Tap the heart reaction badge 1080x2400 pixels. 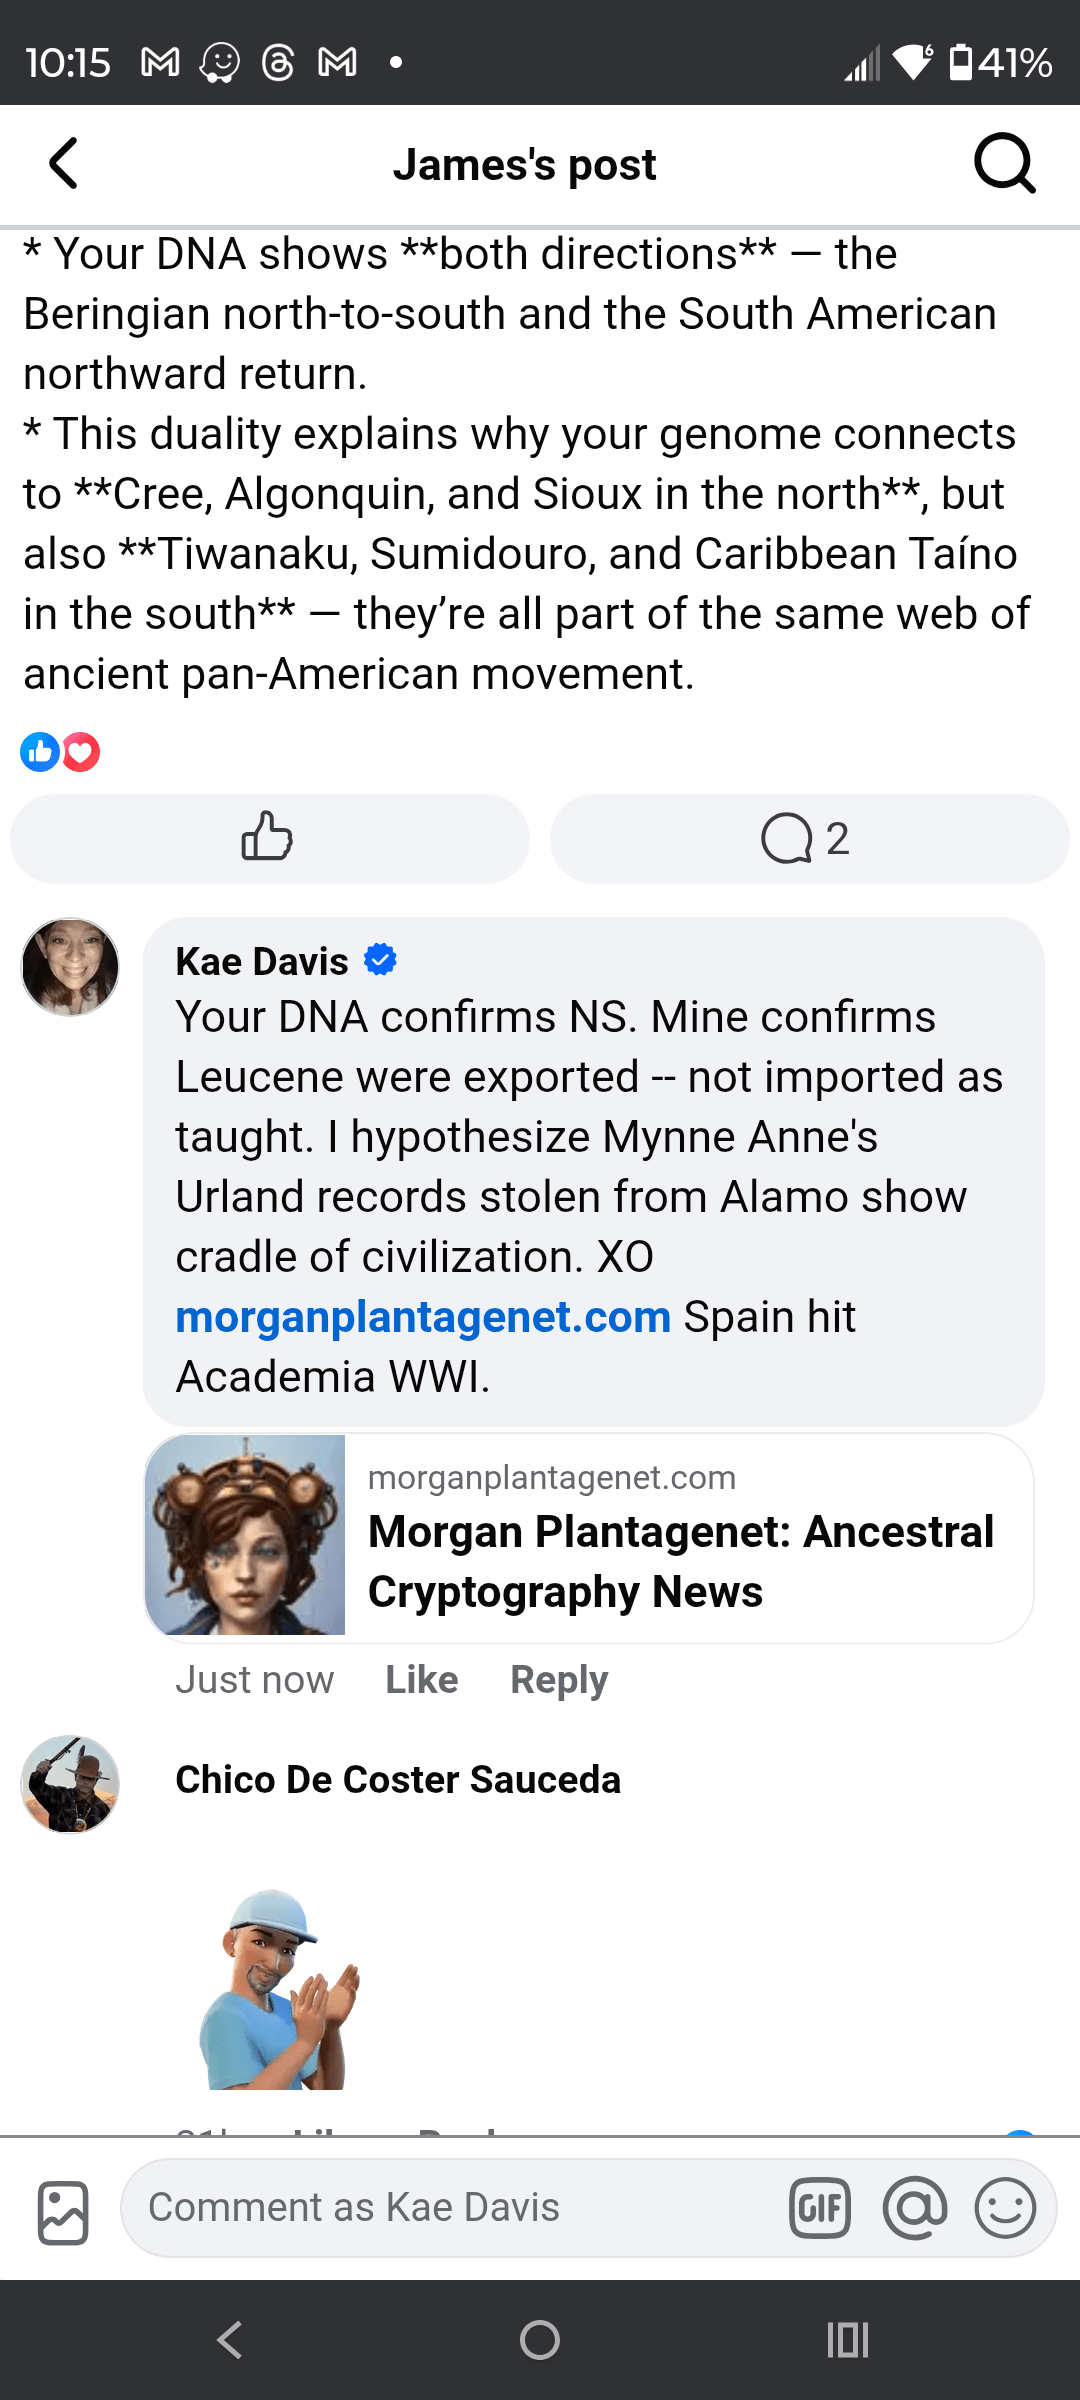tap(80, 752)
